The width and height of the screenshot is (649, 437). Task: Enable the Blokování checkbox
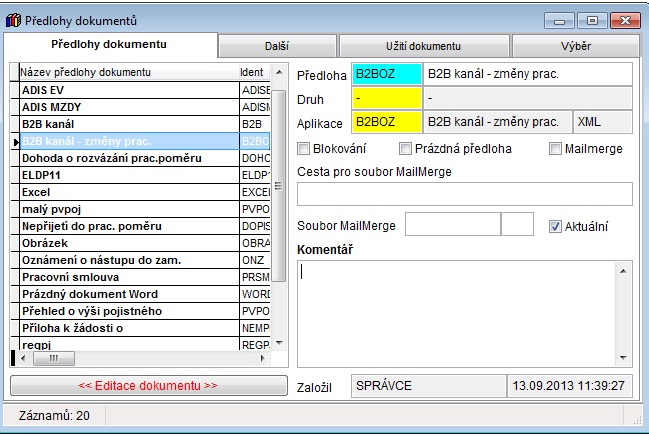304,149
